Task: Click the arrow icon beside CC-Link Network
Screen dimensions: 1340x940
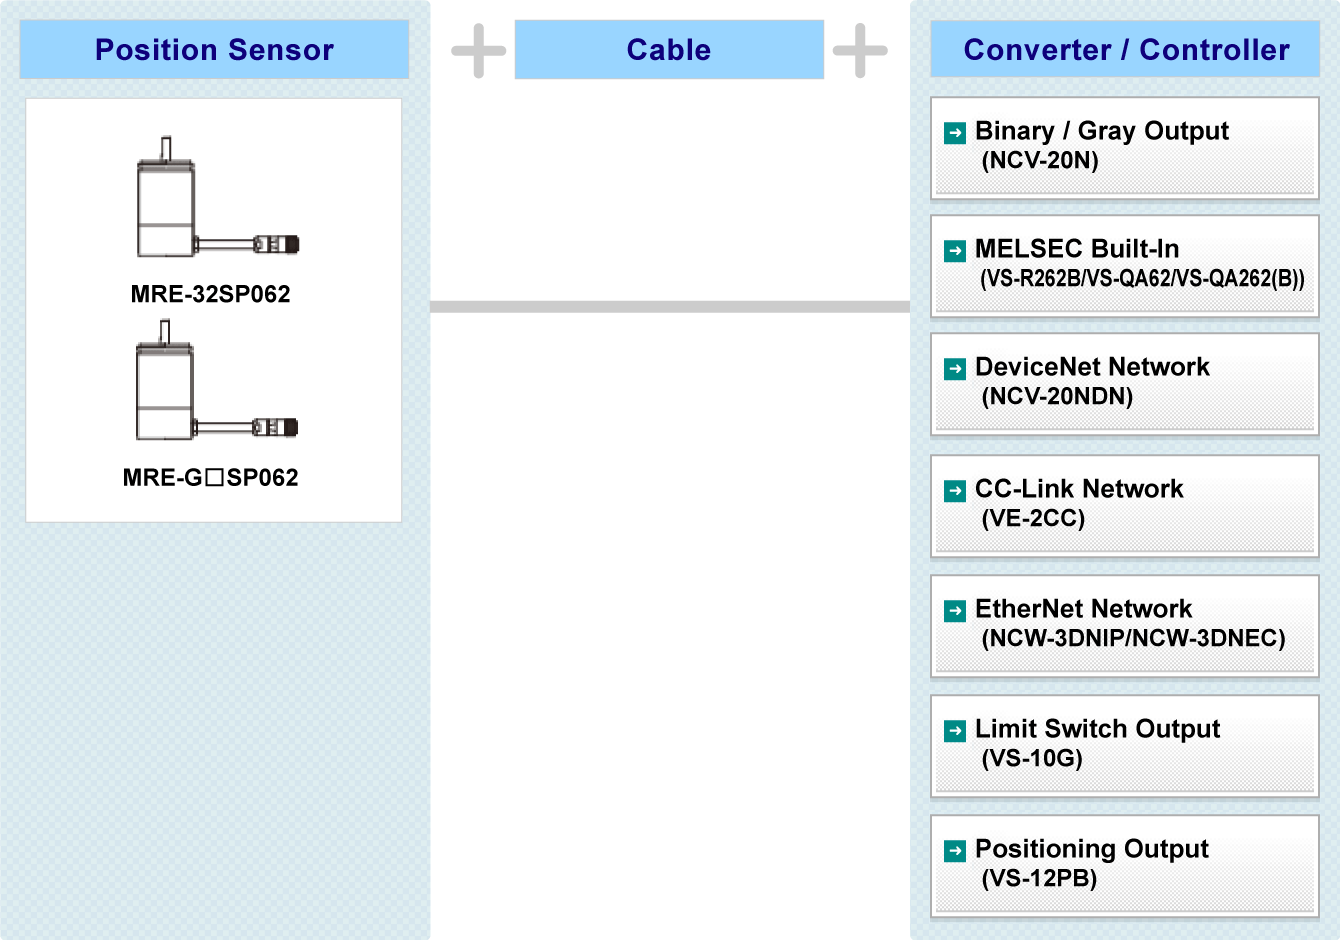Action: click(x=955, y=490)
